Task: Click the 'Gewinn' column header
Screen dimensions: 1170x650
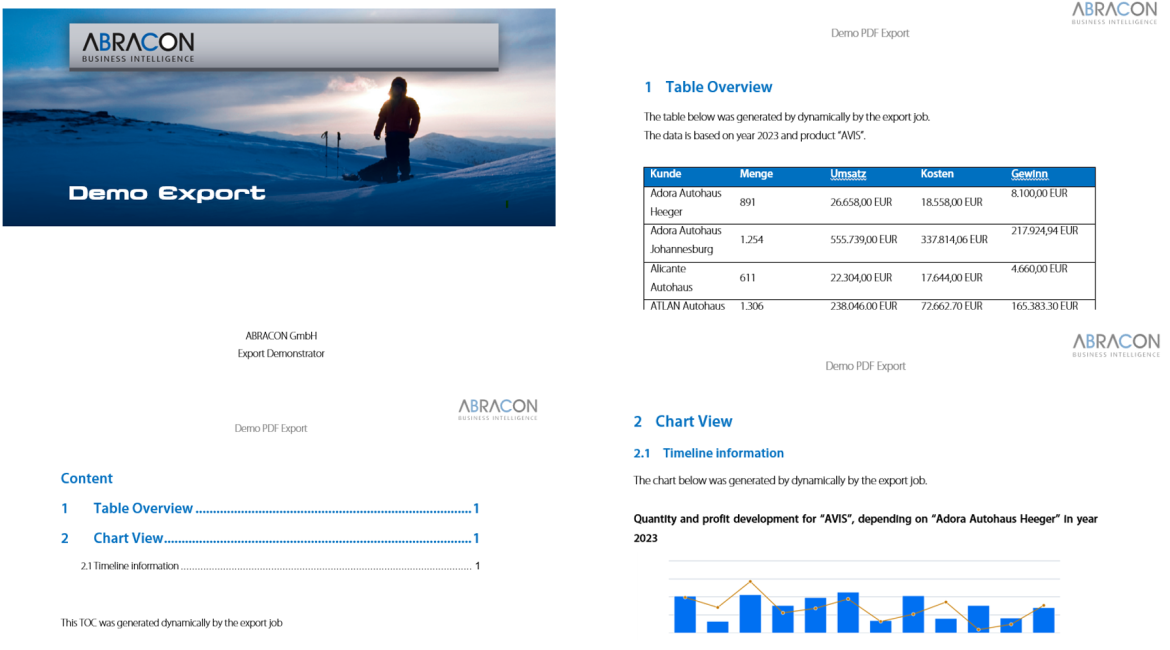Action: [1029, 174]
